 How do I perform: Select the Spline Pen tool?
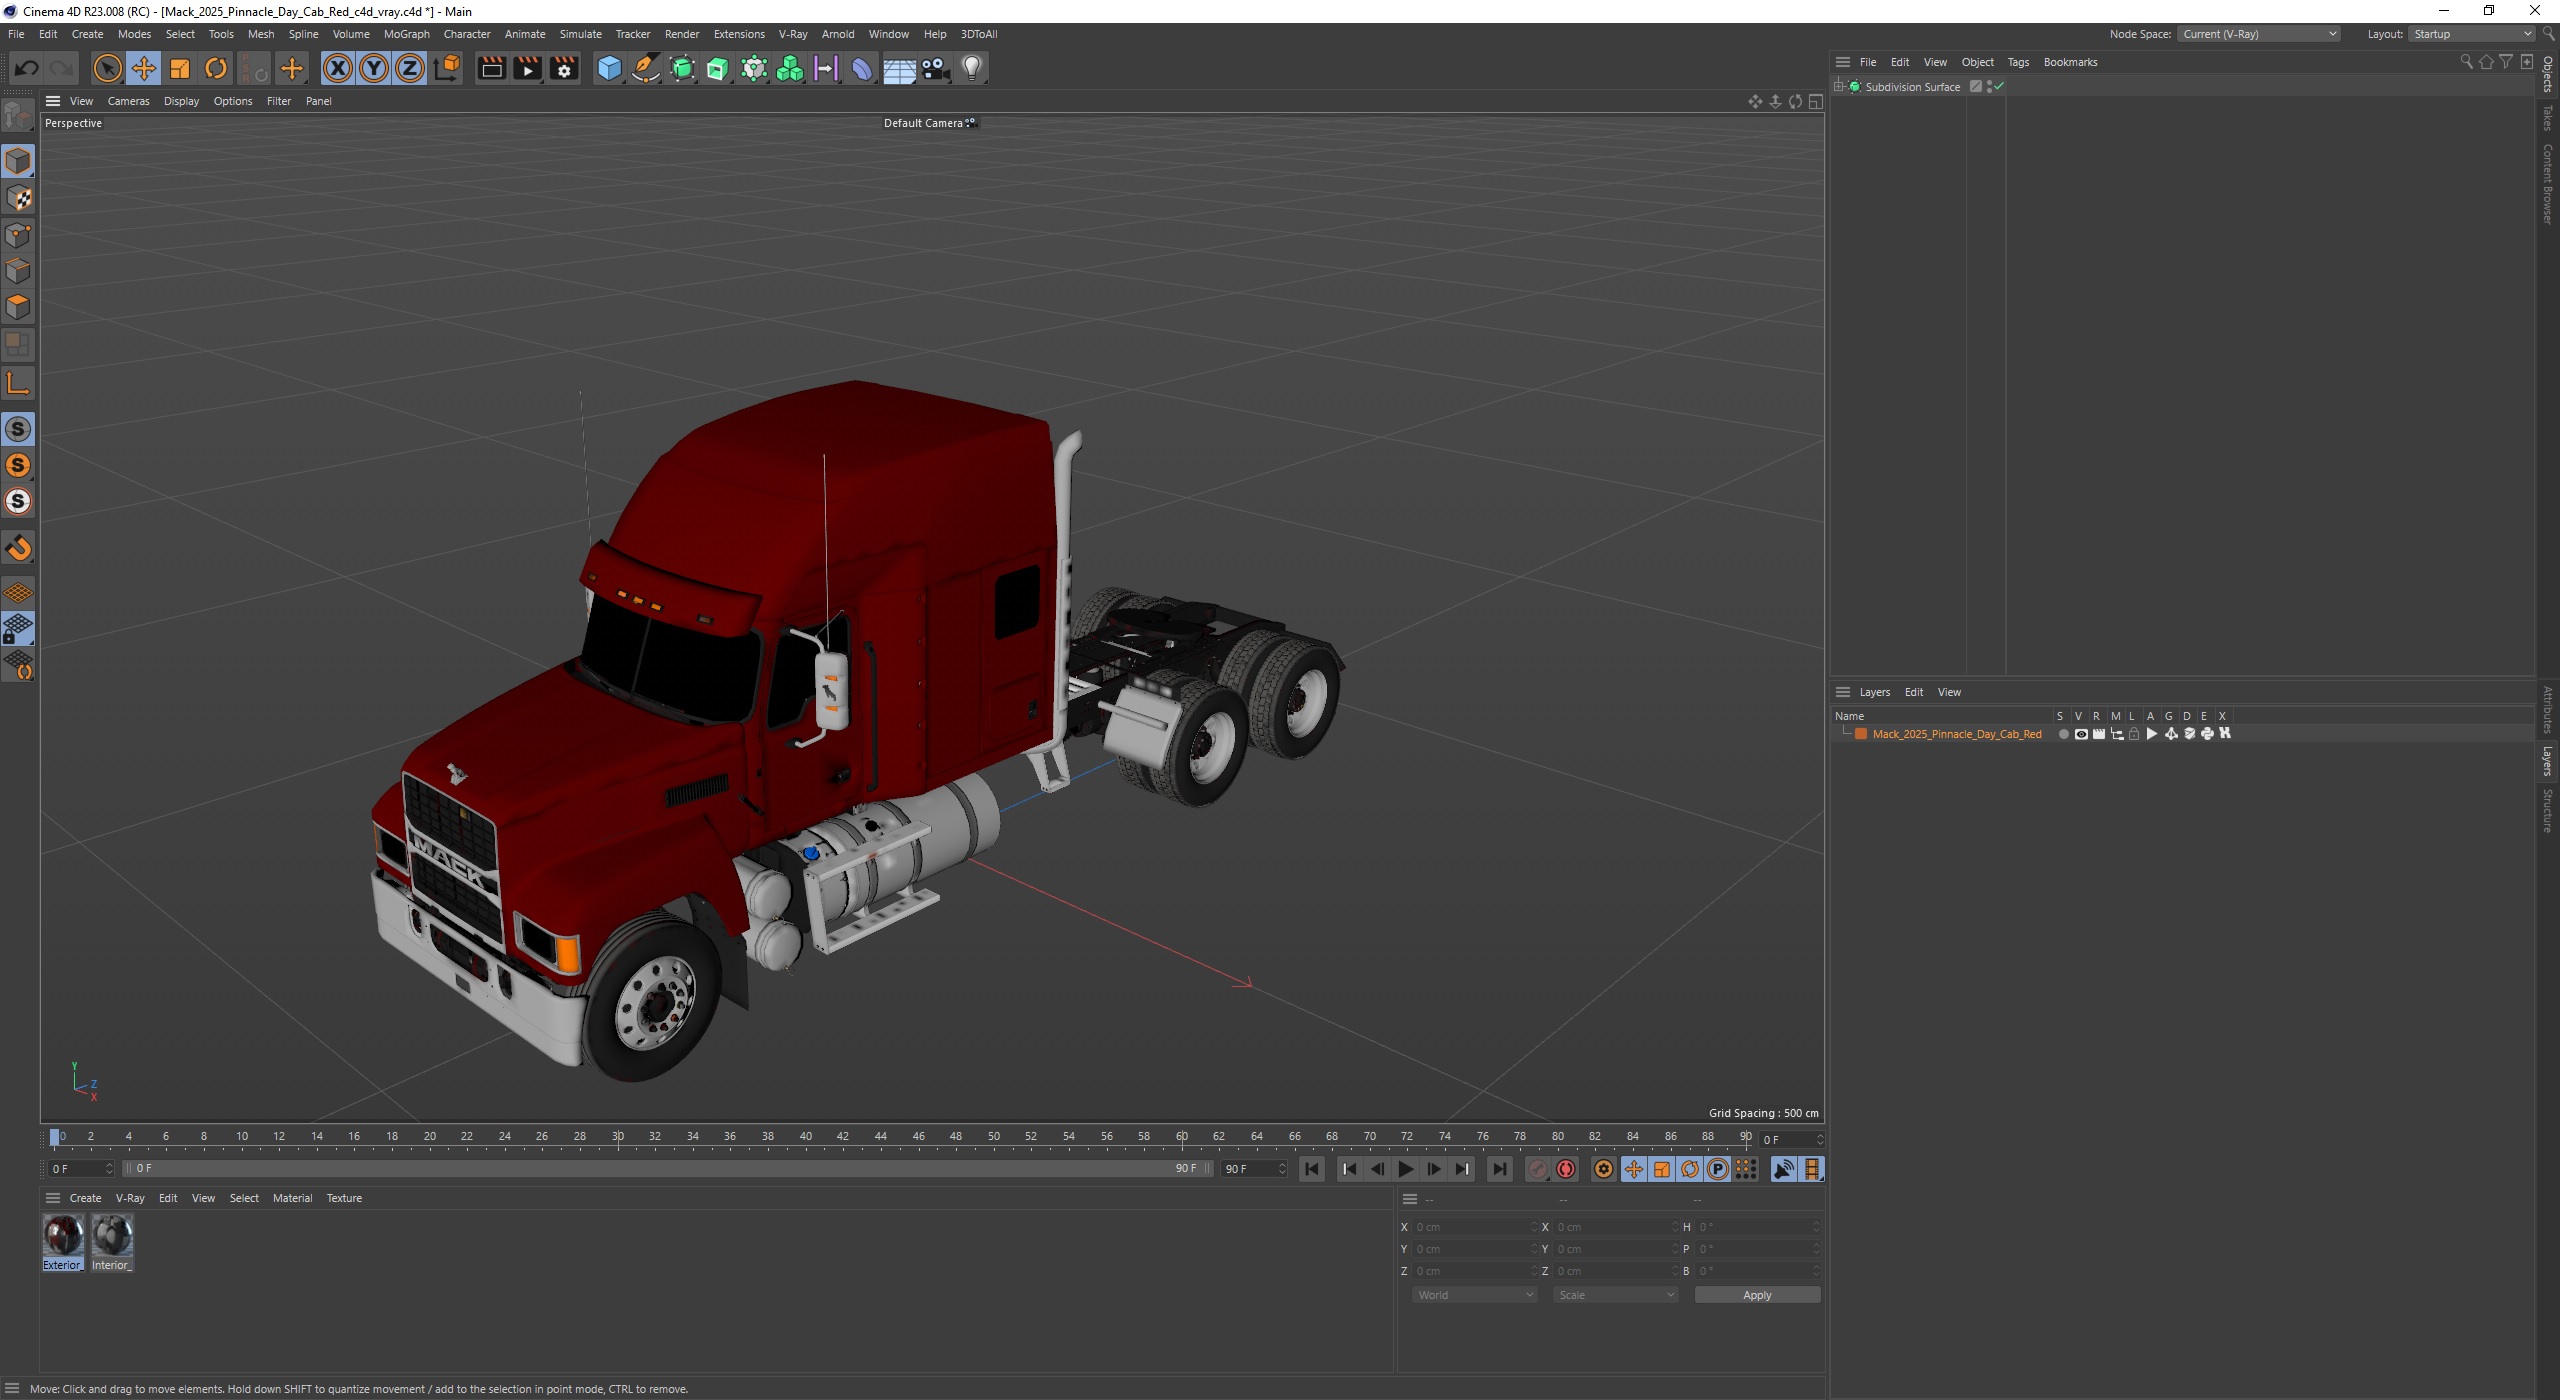[646, 68]
